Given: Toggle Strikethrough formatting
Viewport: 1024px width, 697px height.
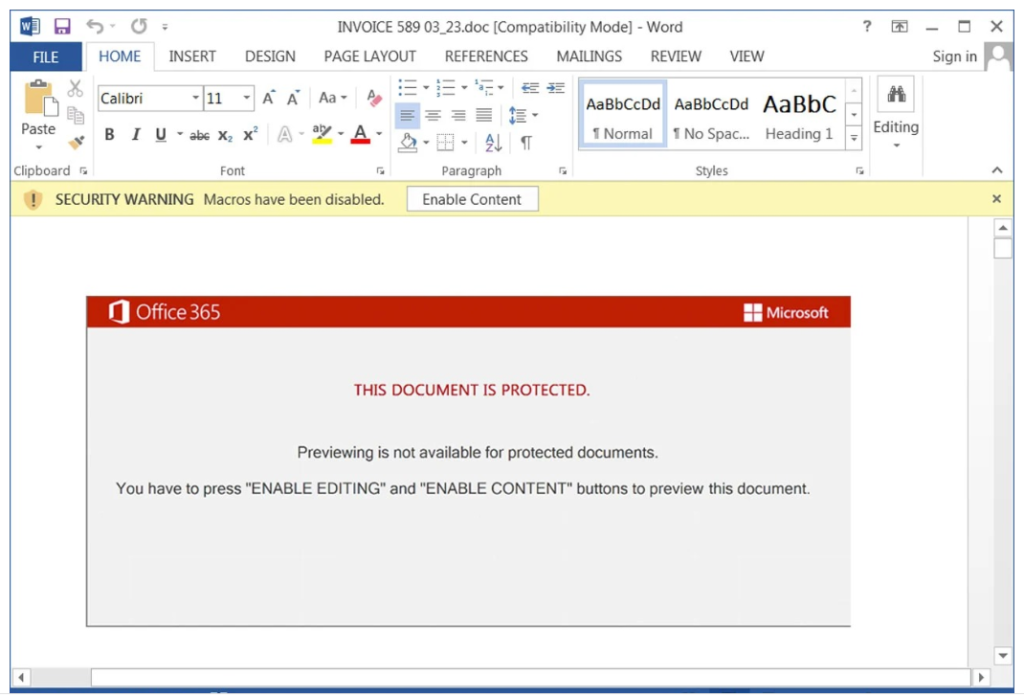Looking at the screenshot, I should click(x=200, y=135).
